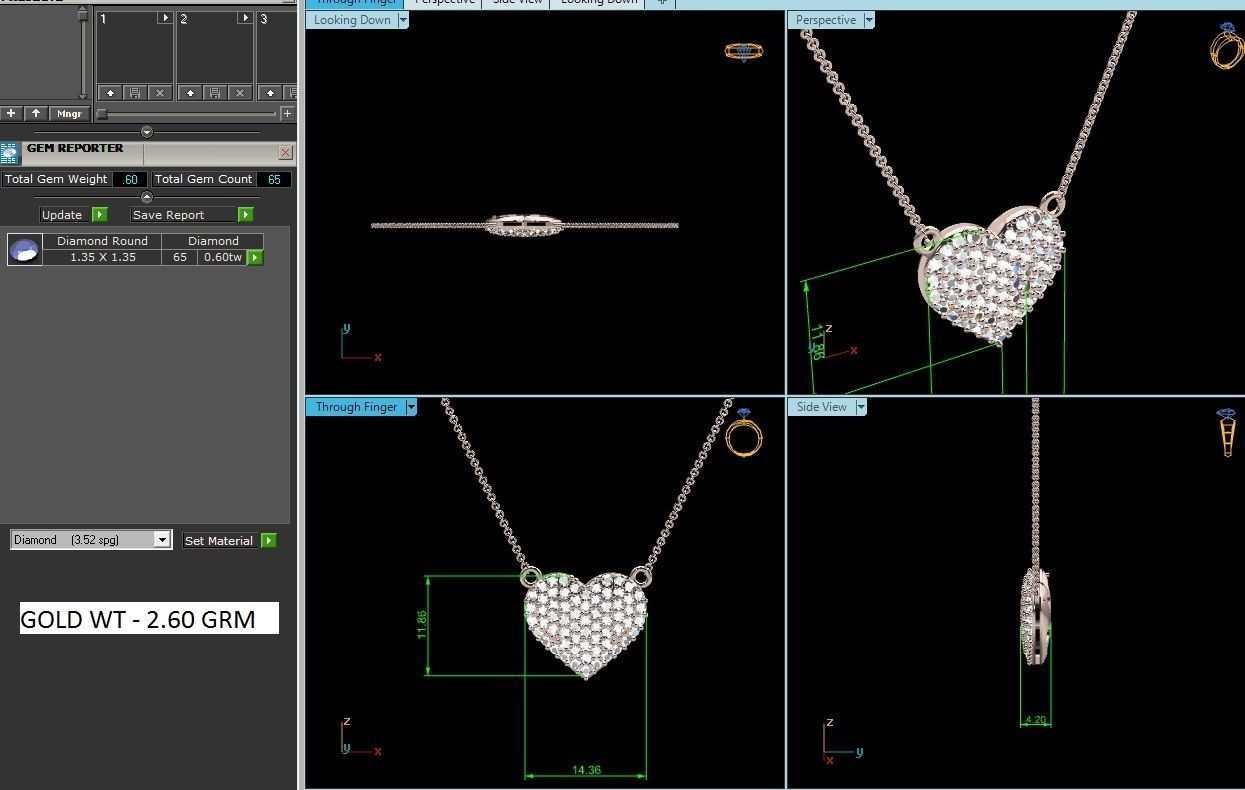This screenshot has height=790, width=1245.
Task: Delete preset slot 1 with X icon
Action: 160,93
